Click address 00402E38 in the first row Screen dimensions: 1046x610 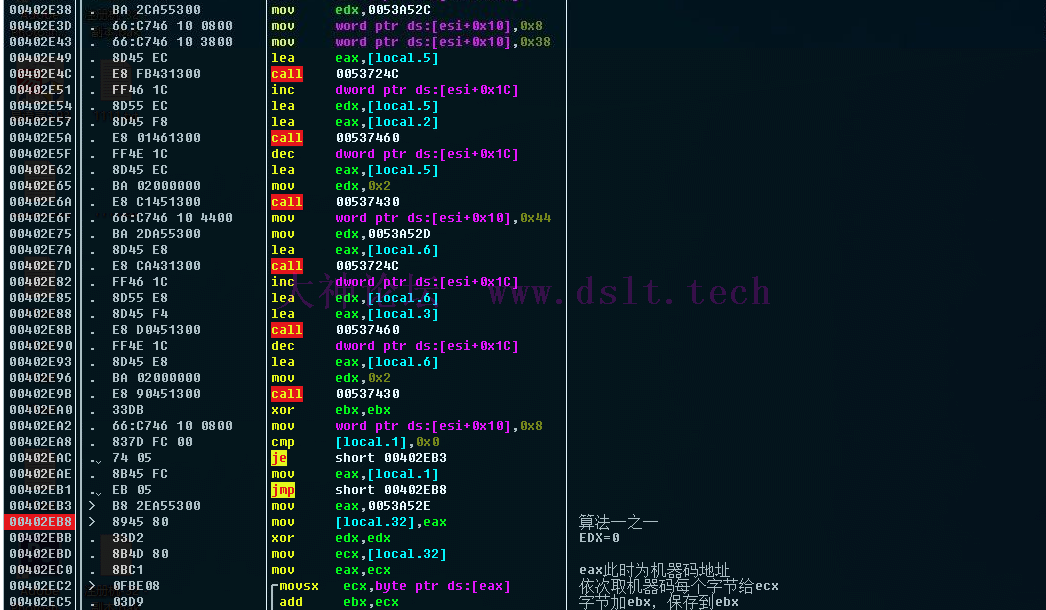(x=40, y=10)
